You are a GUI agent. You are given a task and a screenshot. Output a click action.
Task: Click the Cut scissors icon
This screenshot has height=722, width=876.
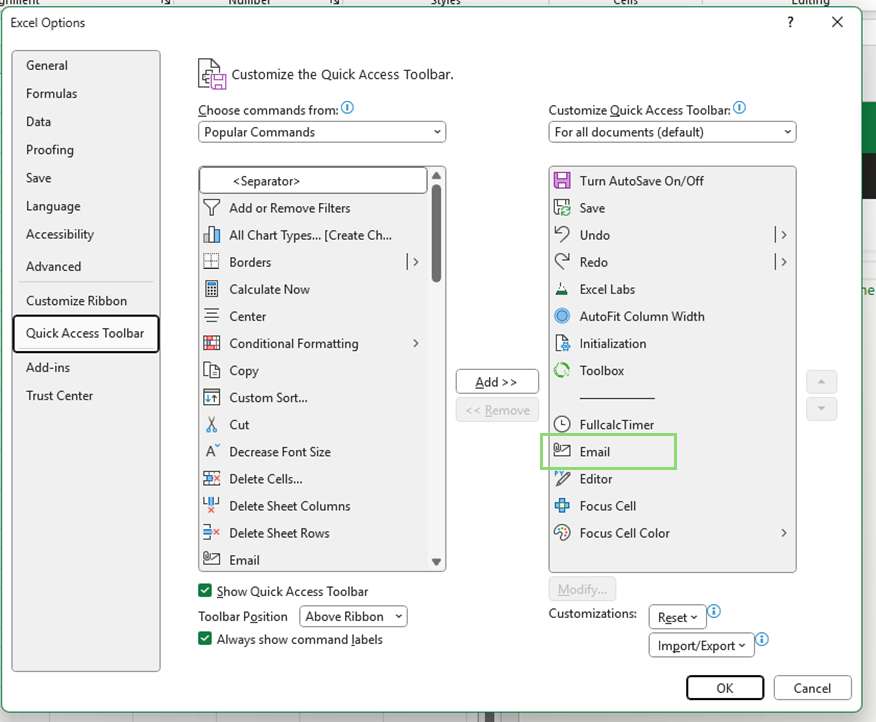(211, 425)
